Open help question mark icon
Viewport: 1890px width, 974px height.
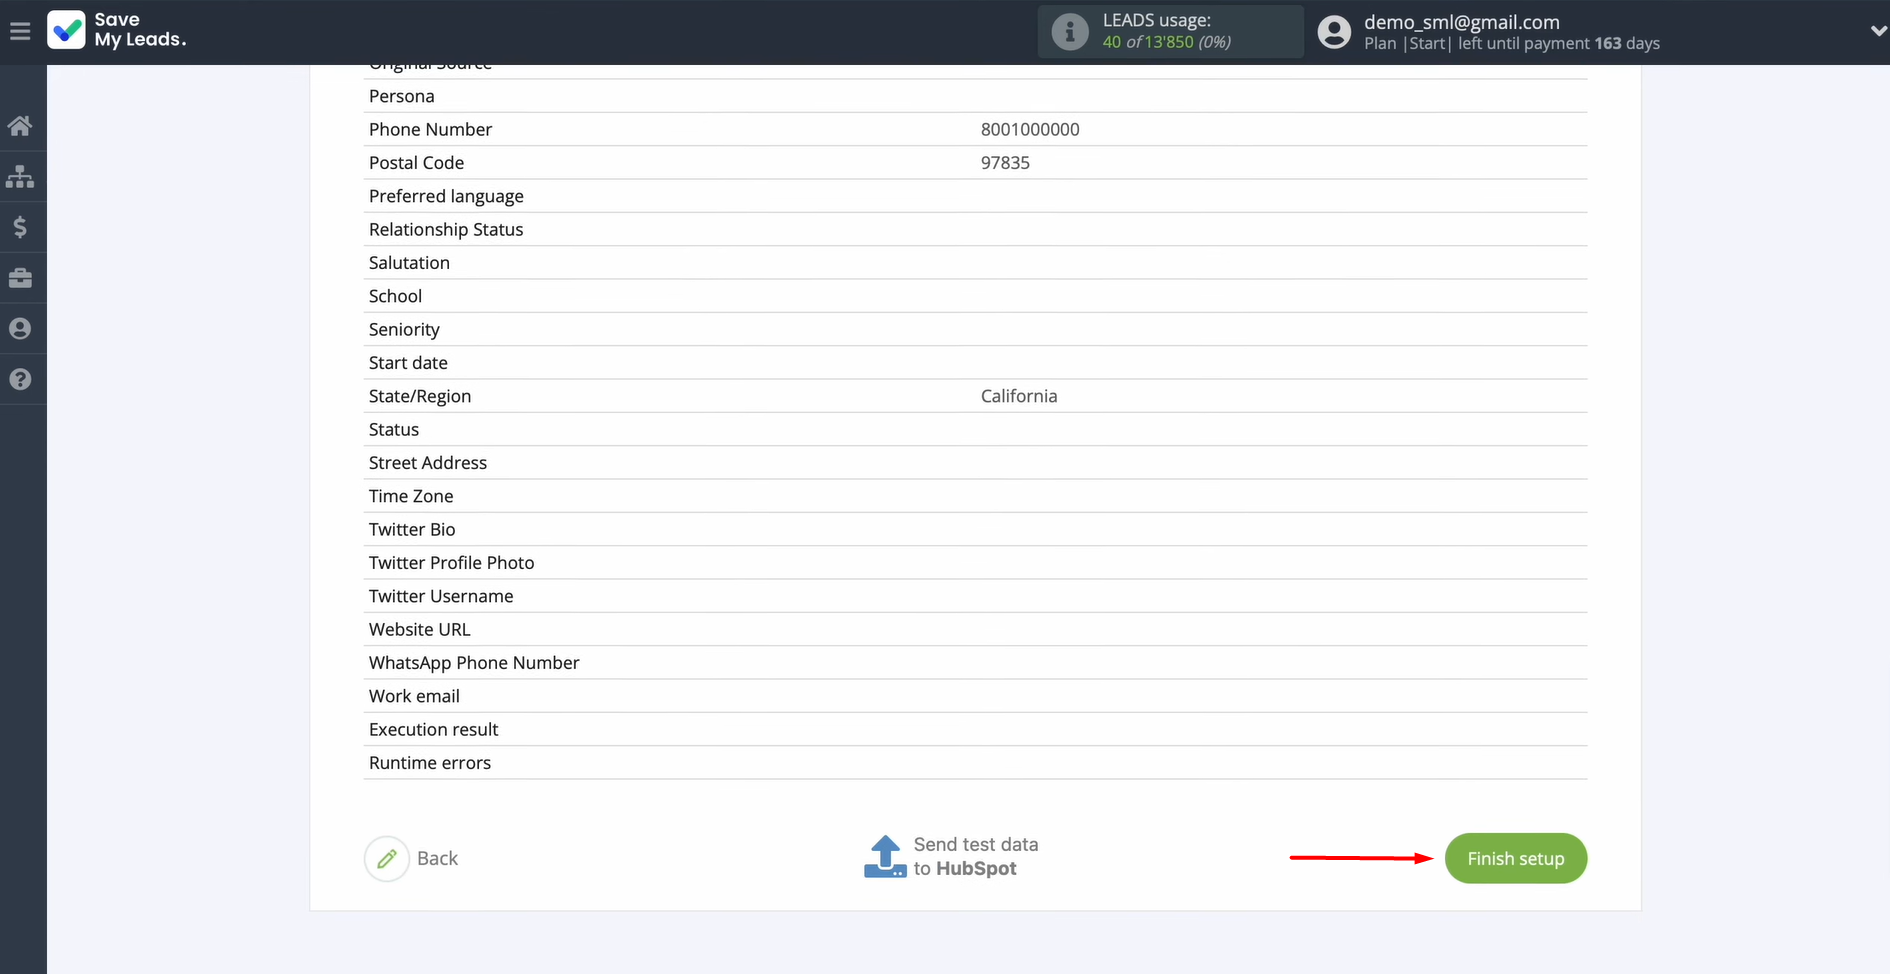click(20, 380)
